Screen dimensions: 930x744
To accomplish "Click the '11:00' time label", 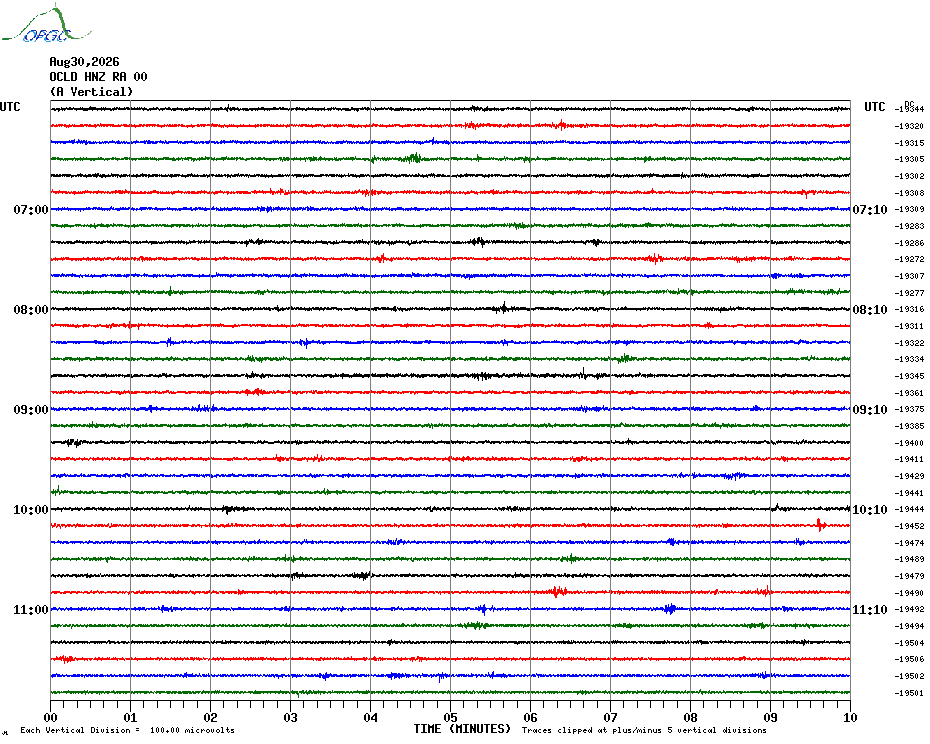I will click(x=31, y=610).
